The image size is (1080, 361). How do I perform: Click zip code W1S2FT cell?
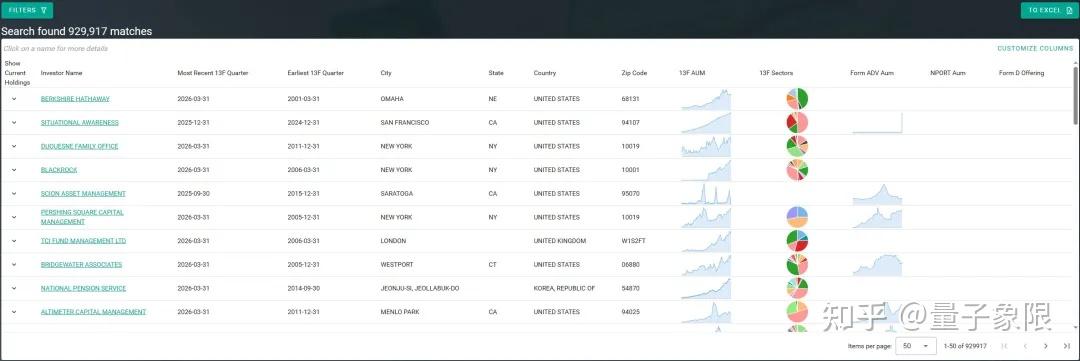pyautogui.click(x=633, y=241)
